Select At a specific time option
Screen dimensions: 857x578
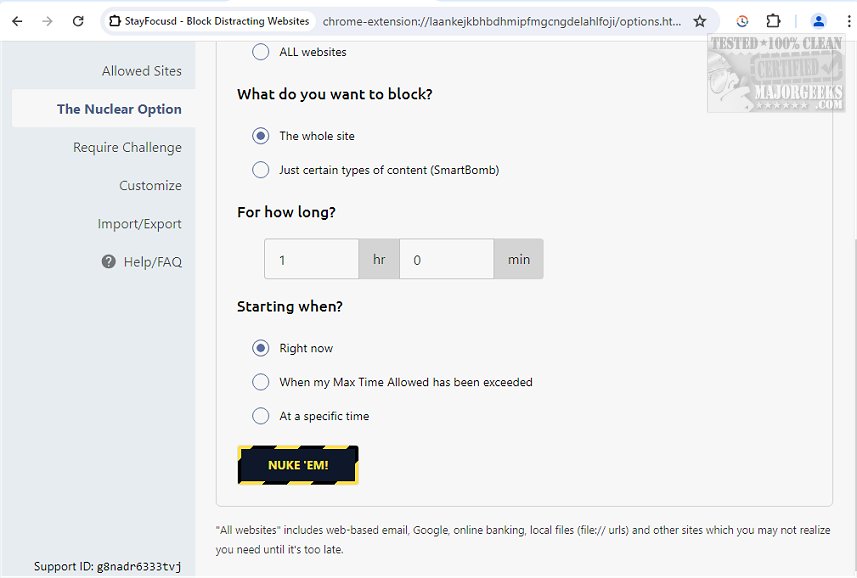[261, 416]
